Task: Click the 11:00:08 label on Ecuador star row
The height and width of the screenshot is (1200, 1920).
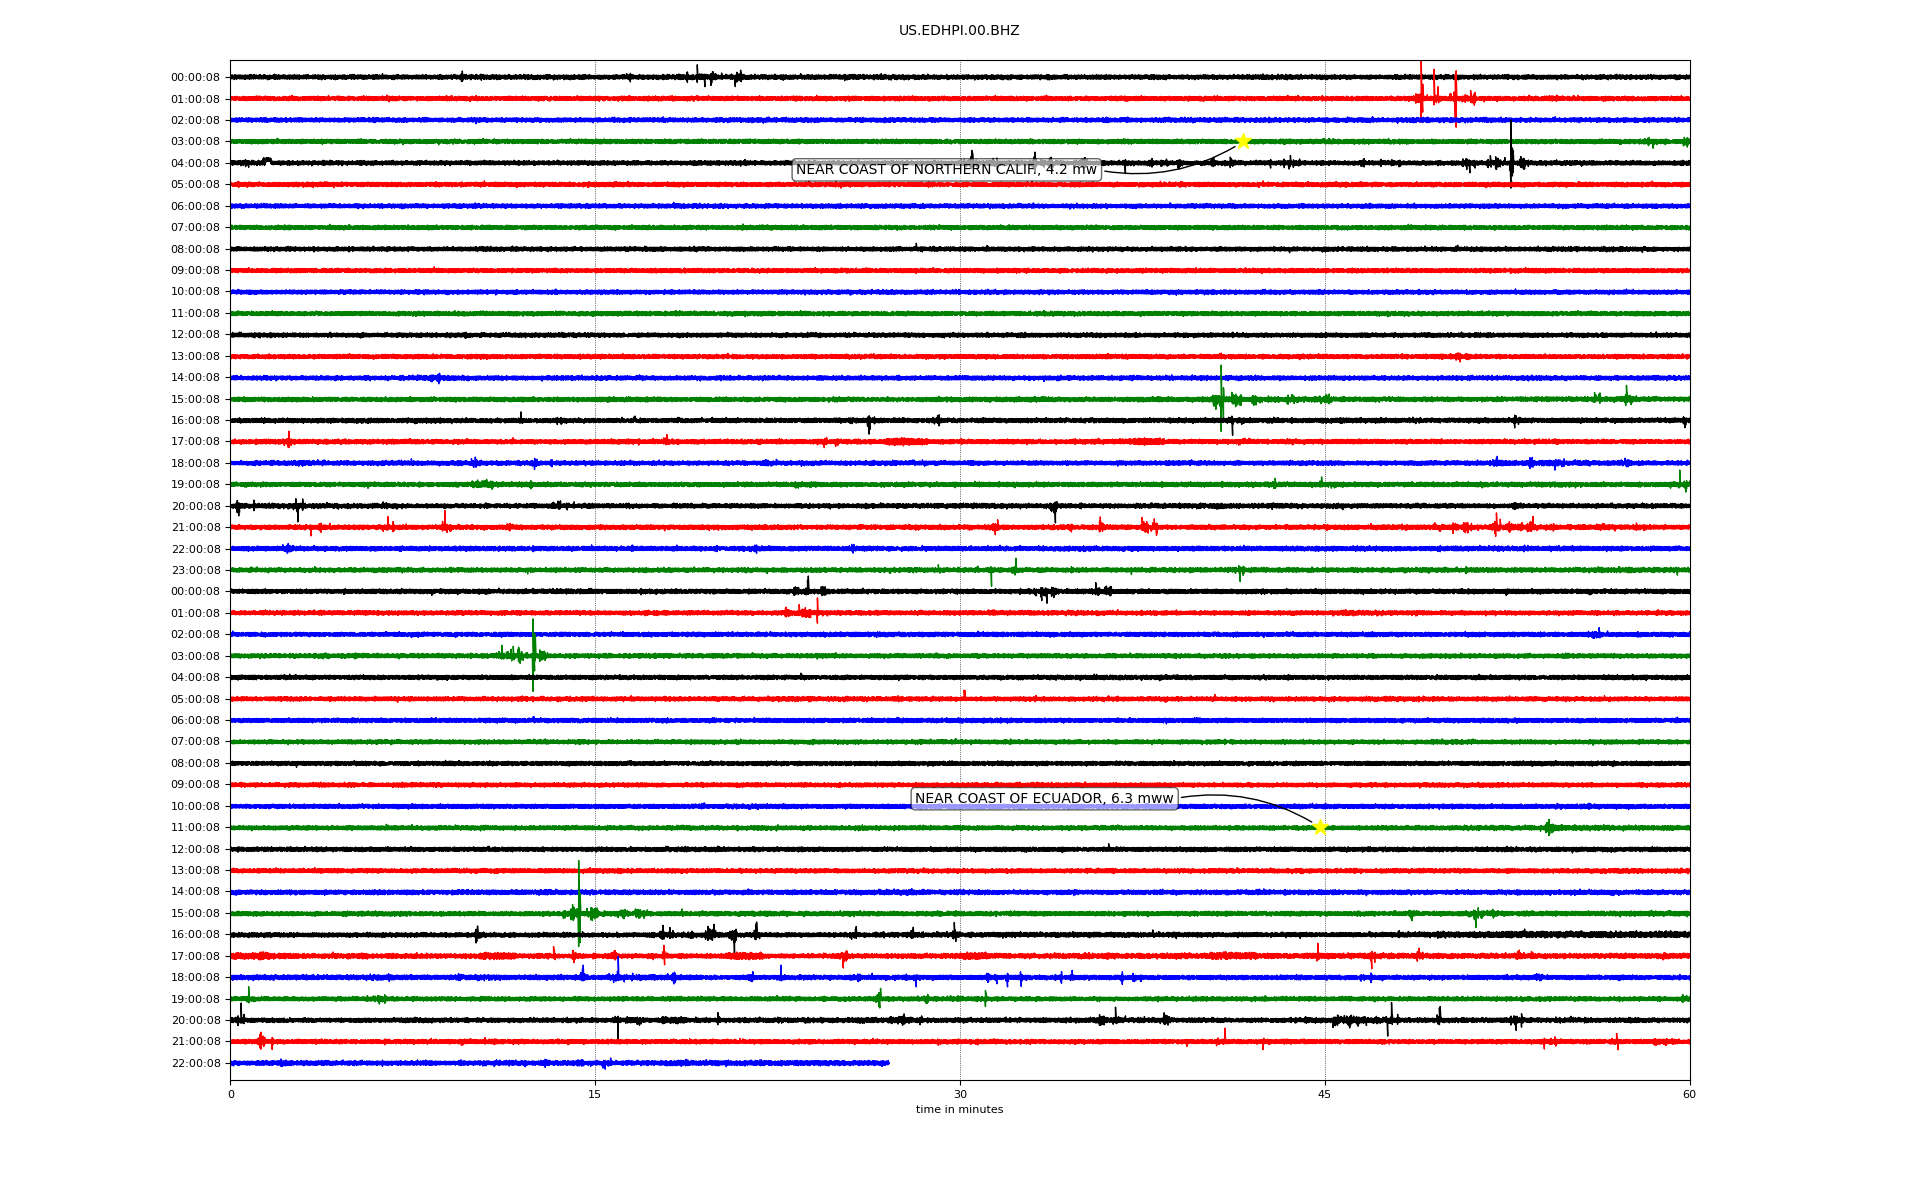Action: point(196,828)
